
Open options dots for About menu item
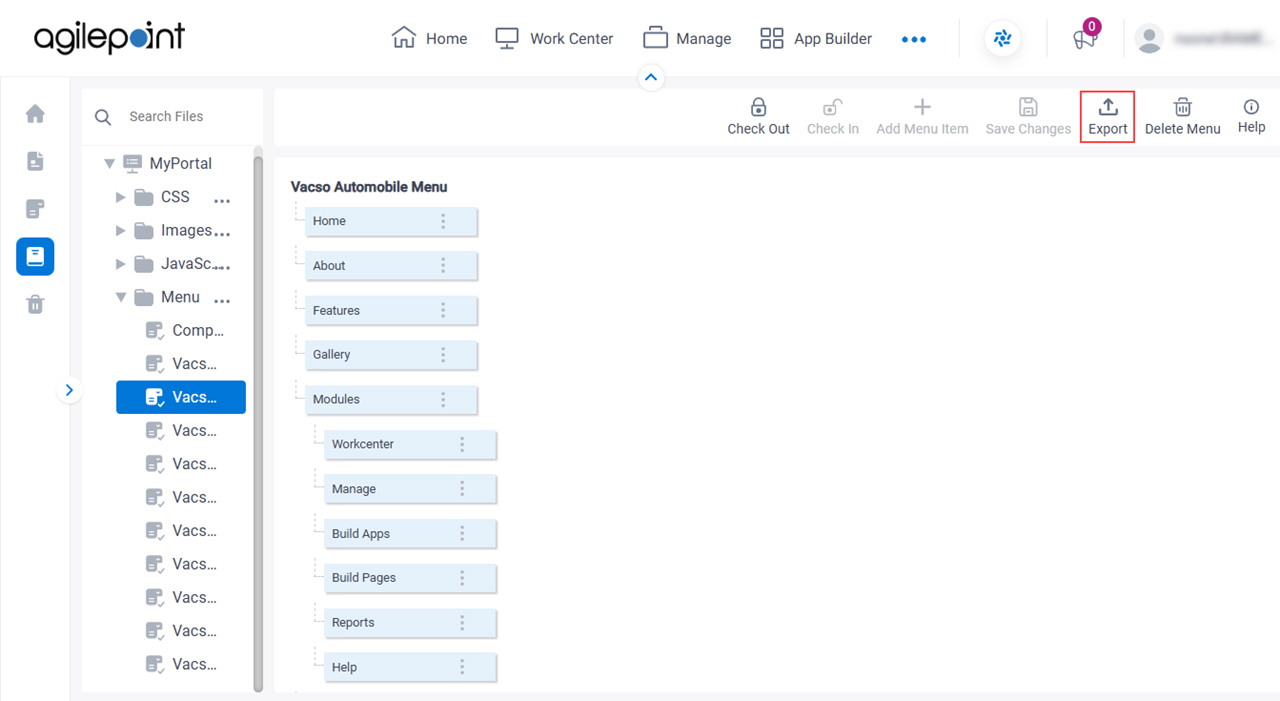click(x=443, y=266)
